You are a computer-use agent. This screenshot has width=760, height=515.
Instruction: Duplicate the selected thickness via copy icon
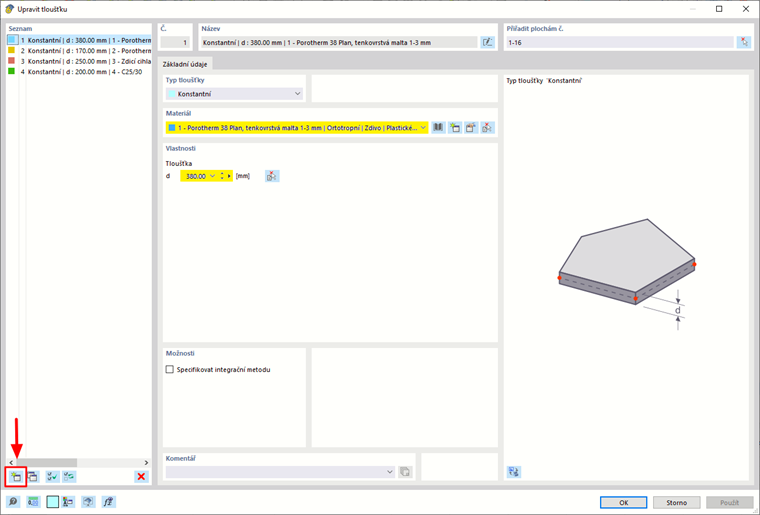click(x=32, y=477)
